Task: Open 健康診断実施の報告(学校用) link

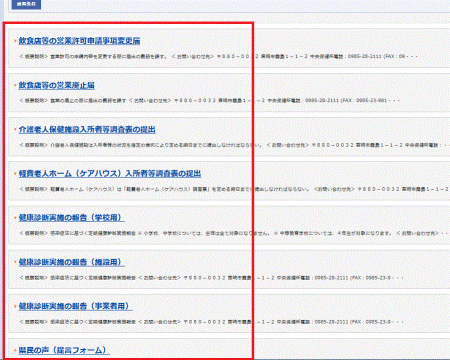Action: pos(72,218)
